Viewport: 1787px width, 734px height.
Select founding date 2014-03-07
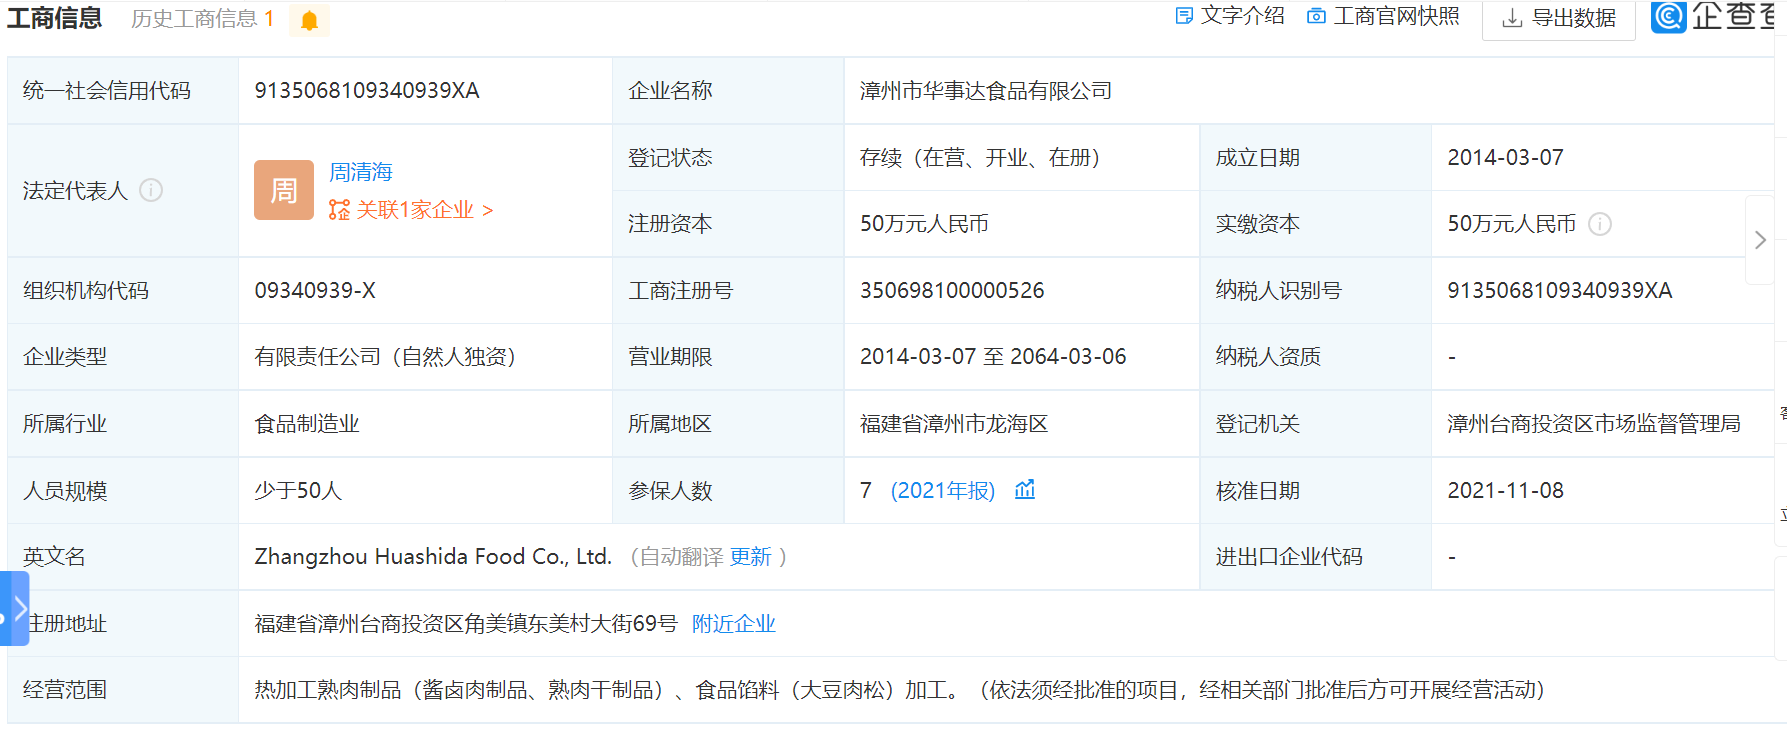tap(1505, 158)
